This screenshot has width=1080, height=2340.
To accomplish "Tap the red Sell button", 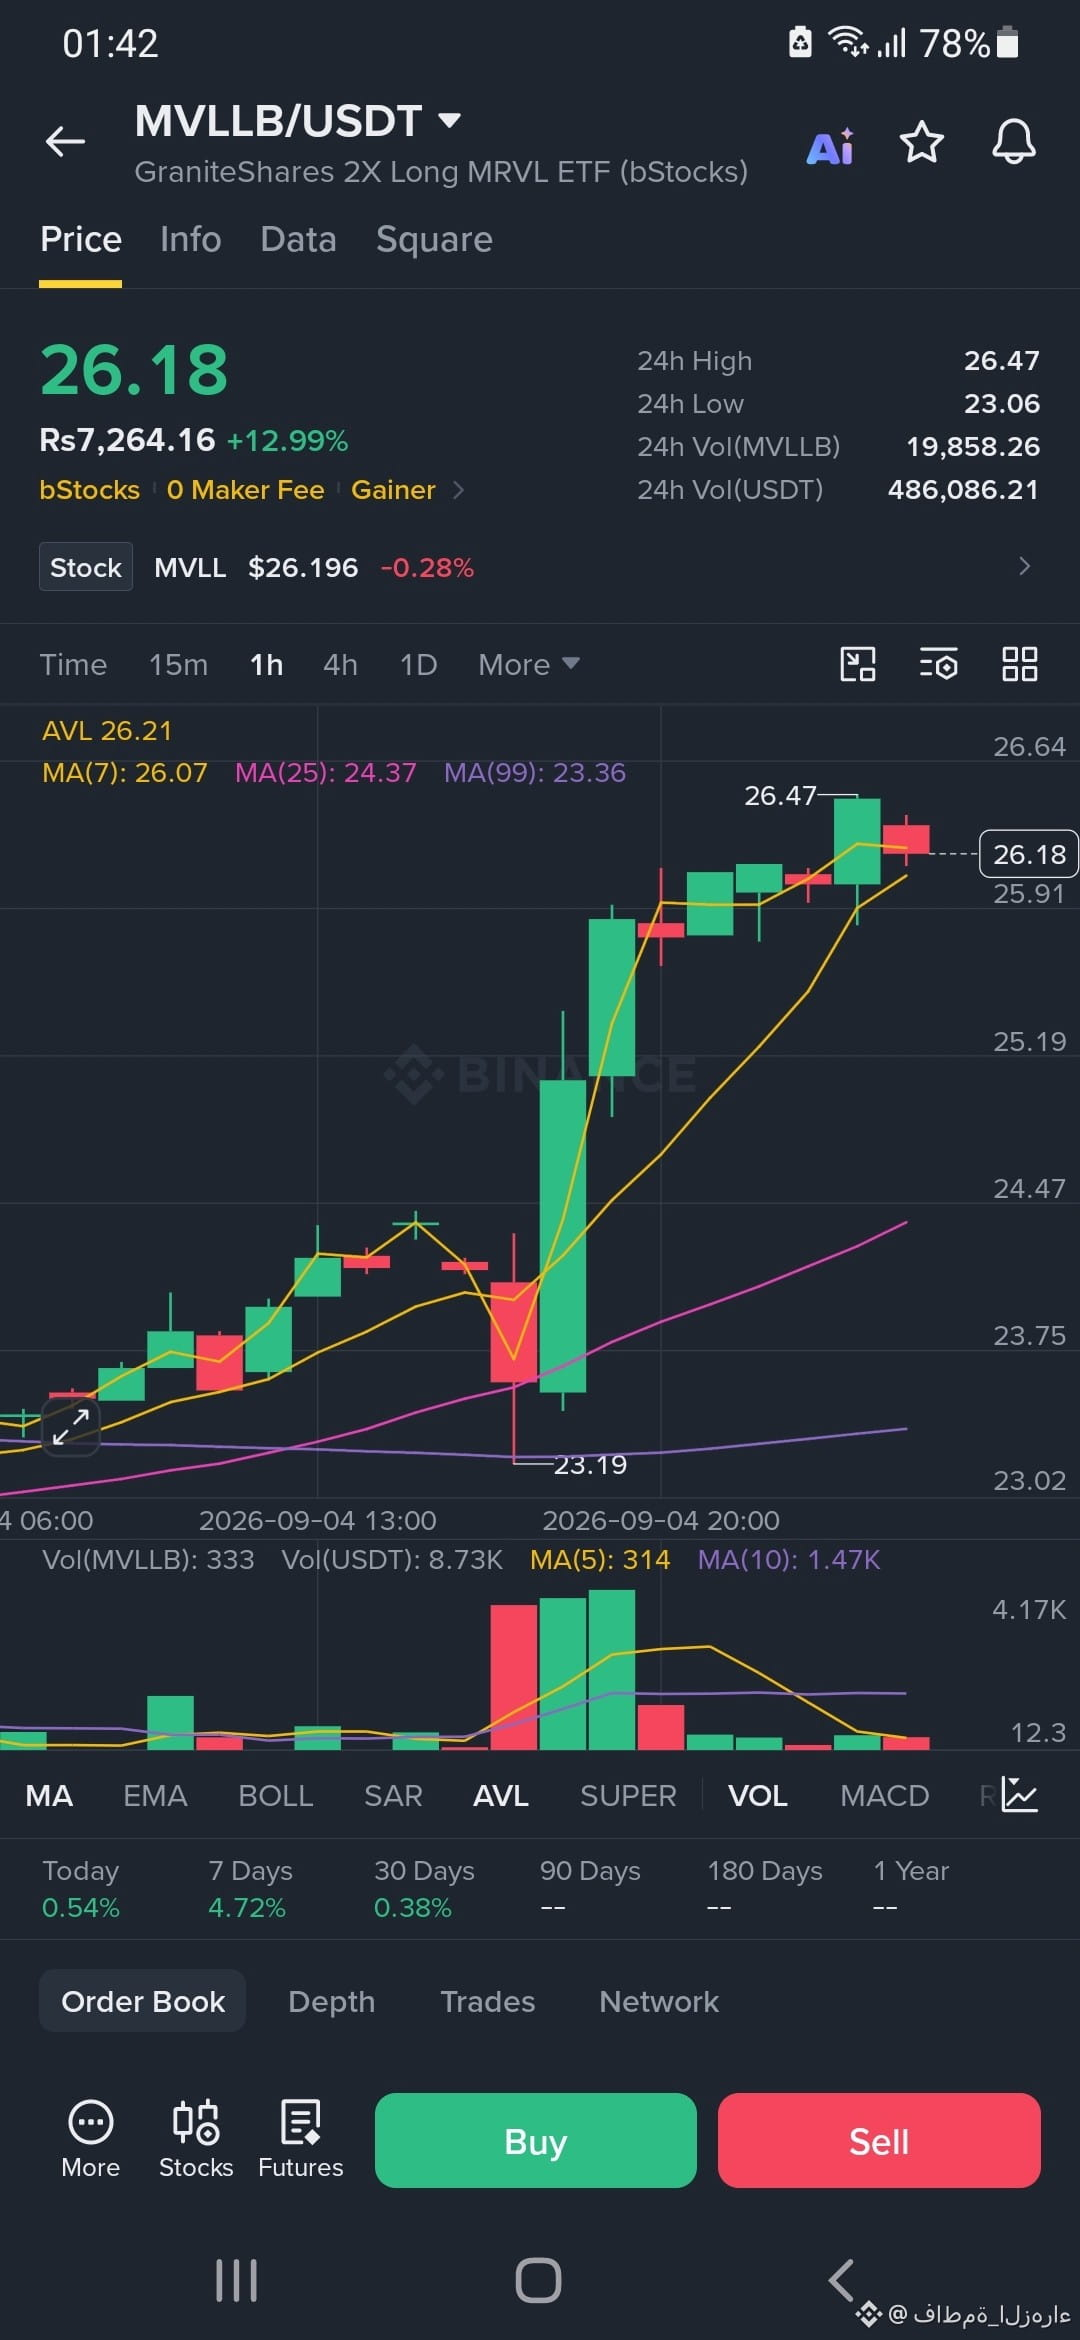I will (x=879, y=2140).
